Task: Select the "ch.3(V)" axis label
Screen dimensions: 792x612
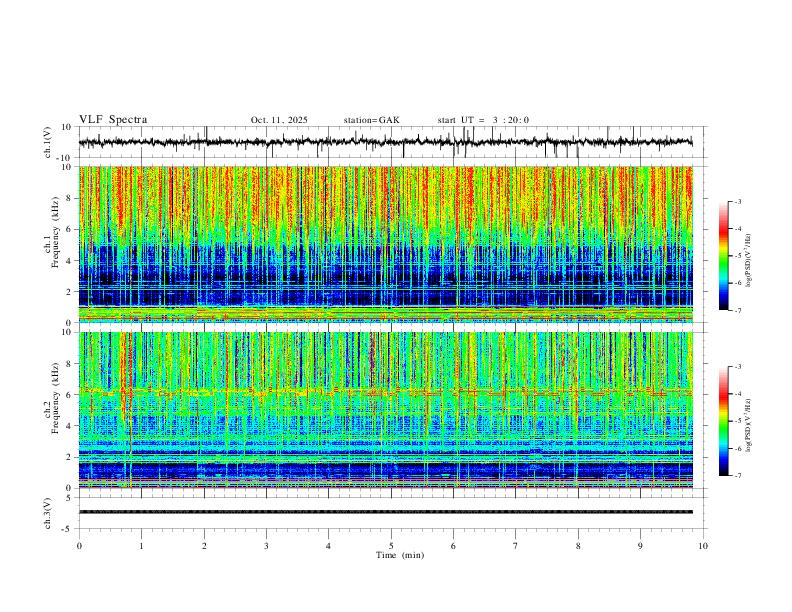Action: (48, 513)
